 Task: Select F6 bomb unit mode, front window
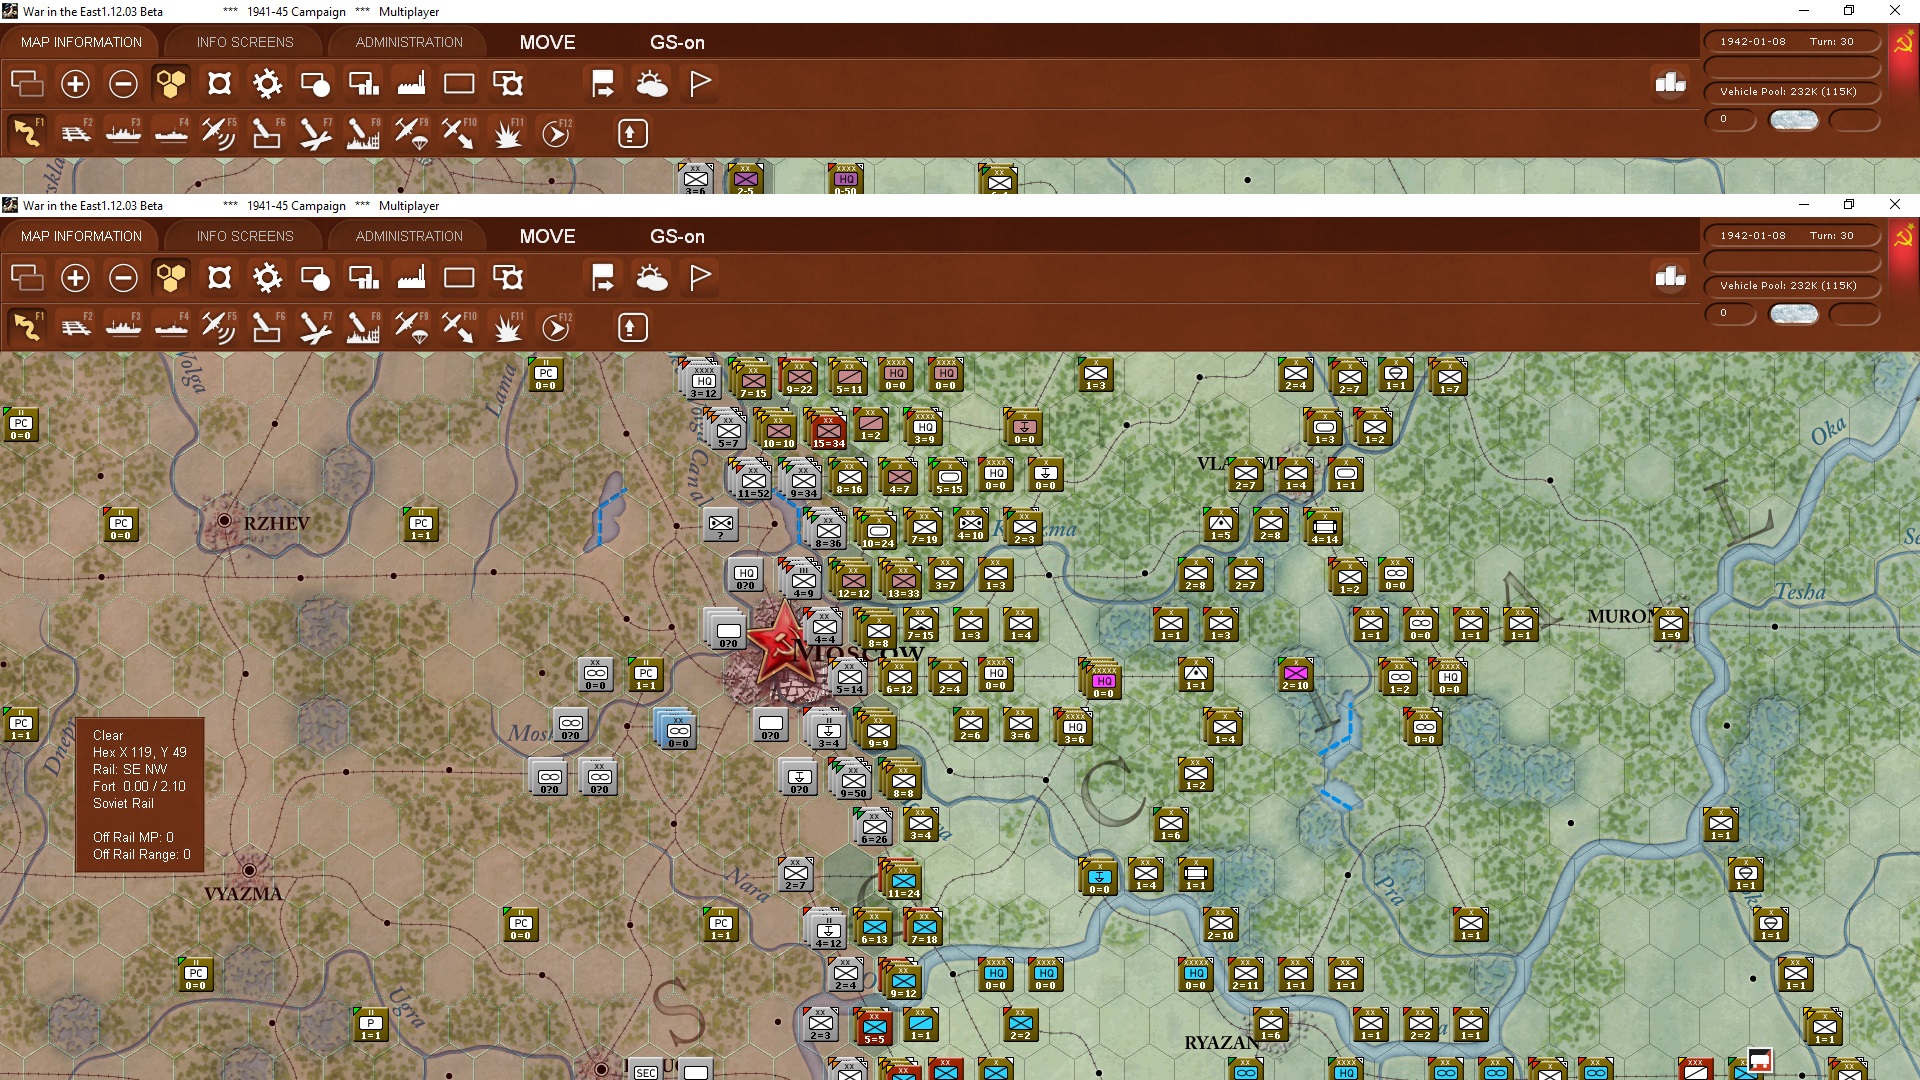[x=267, y=328]
